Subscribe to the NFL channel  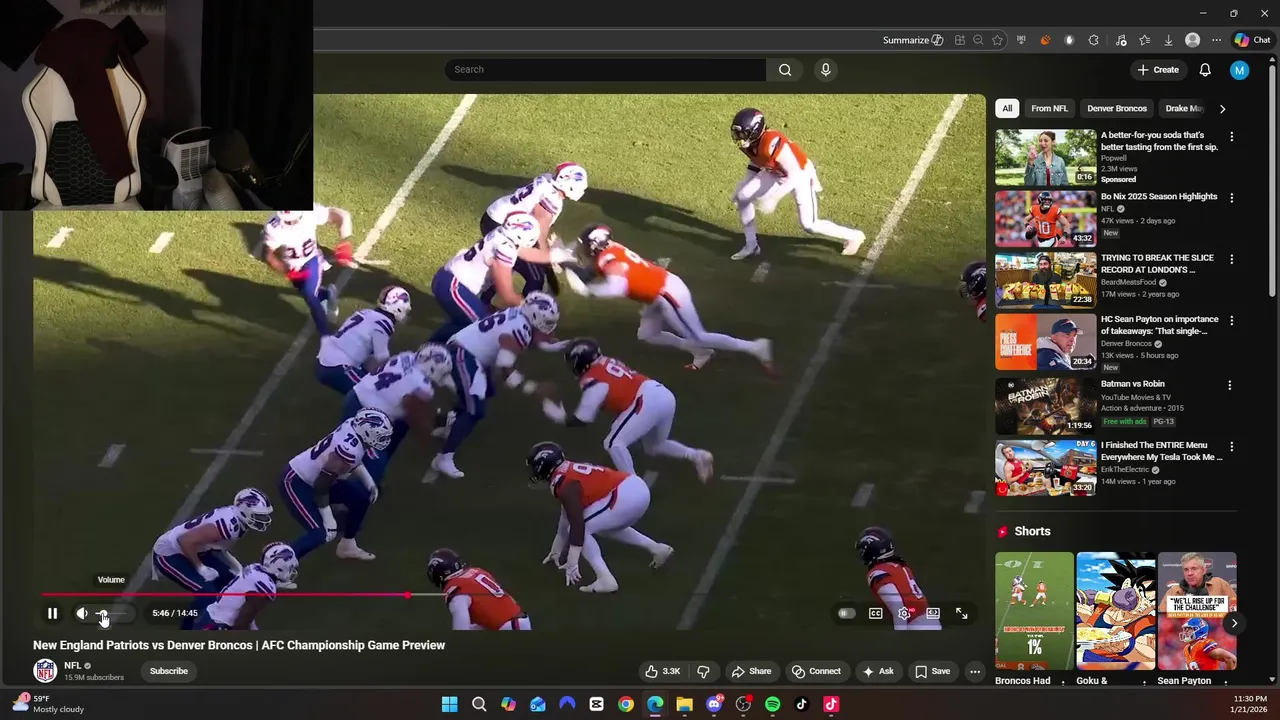(169, 671)
